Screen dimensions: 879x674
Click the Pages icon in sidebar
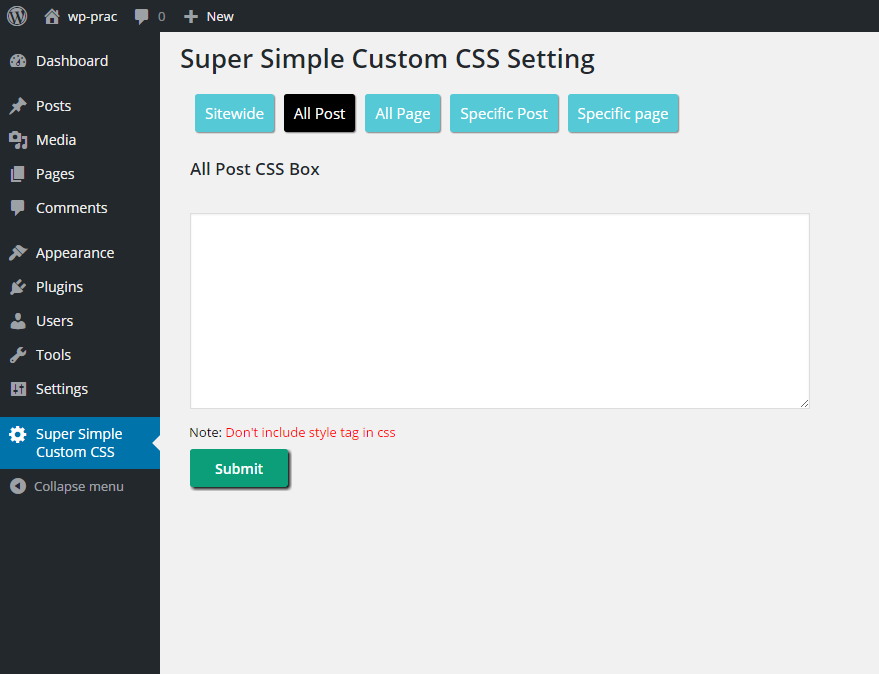pos(18,174)
